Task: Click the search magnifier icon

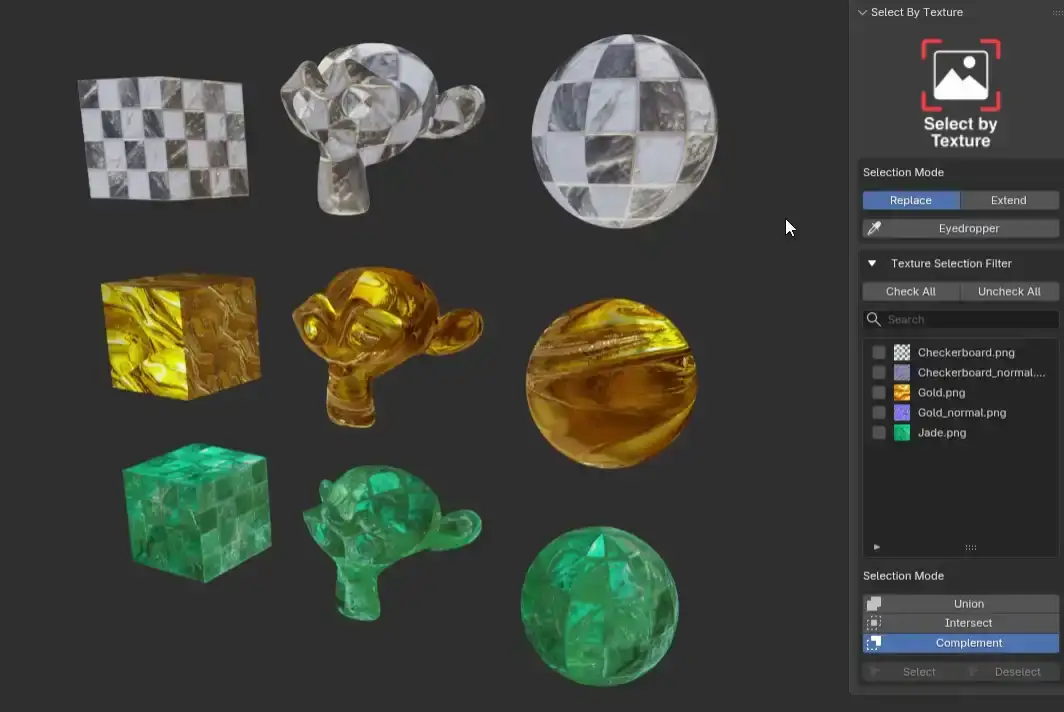Action: tap(873, 319)
